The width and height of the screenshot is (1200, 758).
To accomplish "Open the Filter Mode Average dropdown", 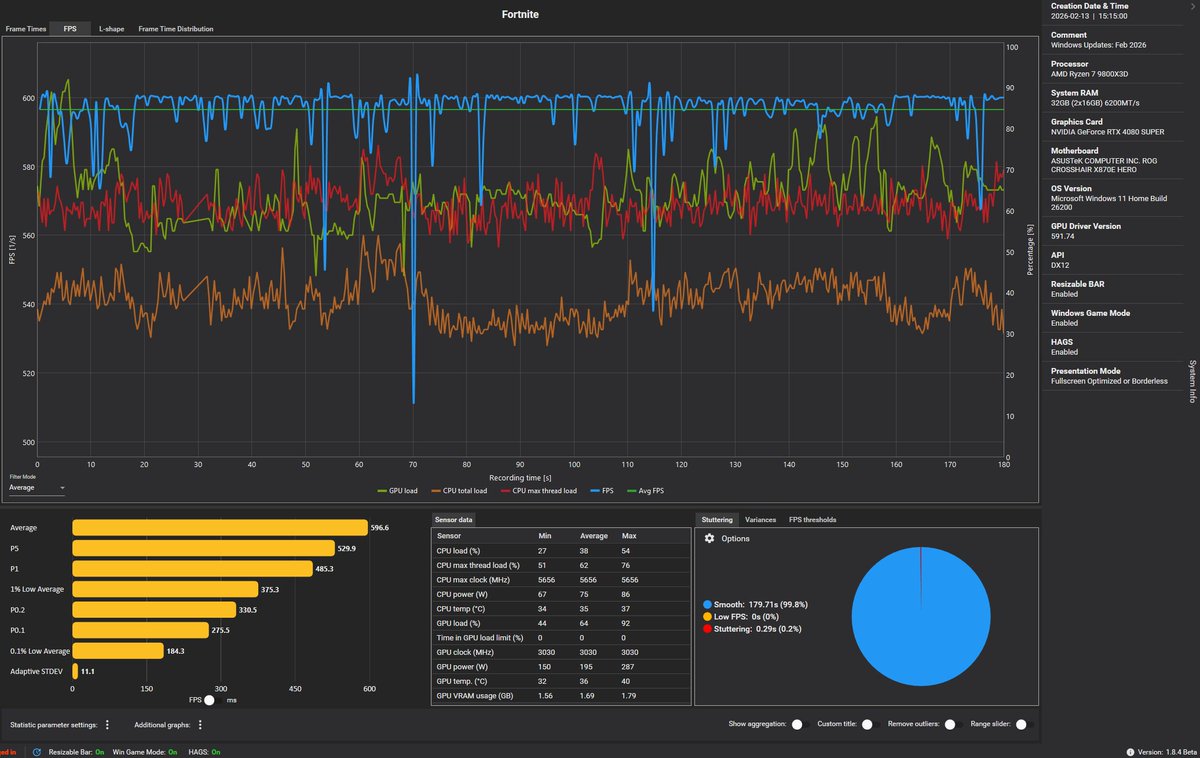I will click(37, 488).
